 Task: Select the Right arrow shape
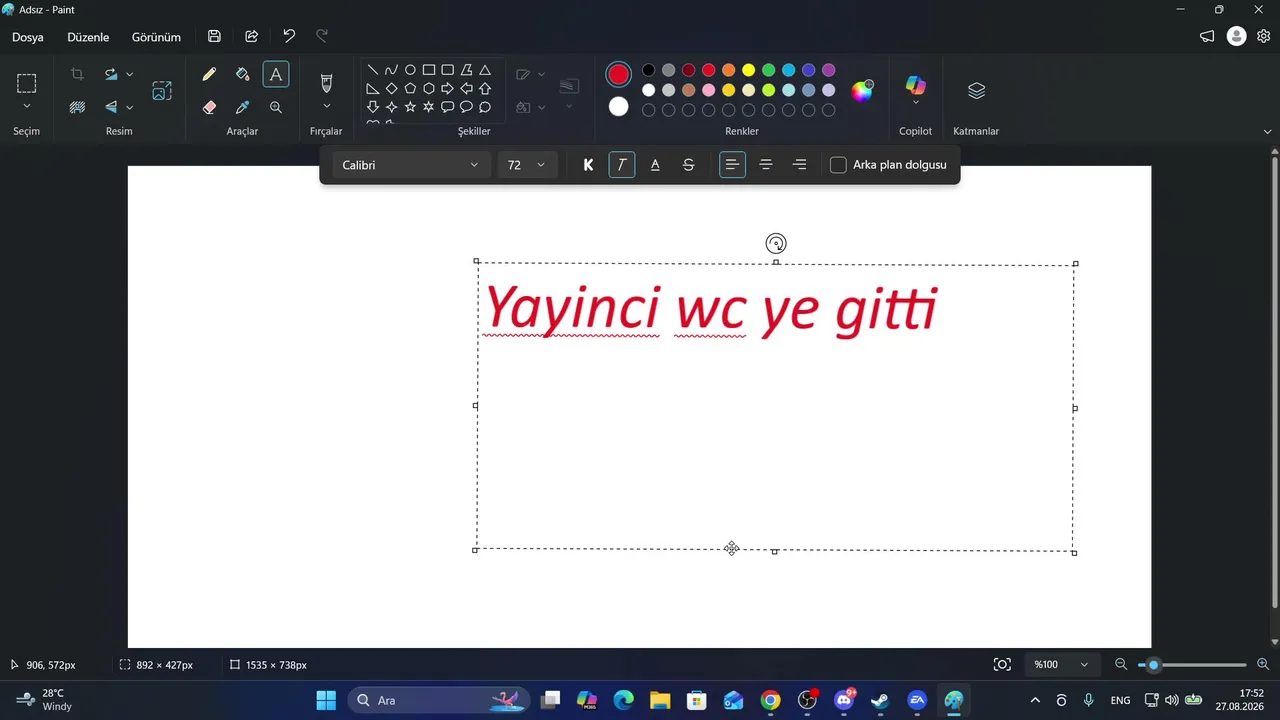click(x=447, y=89)
